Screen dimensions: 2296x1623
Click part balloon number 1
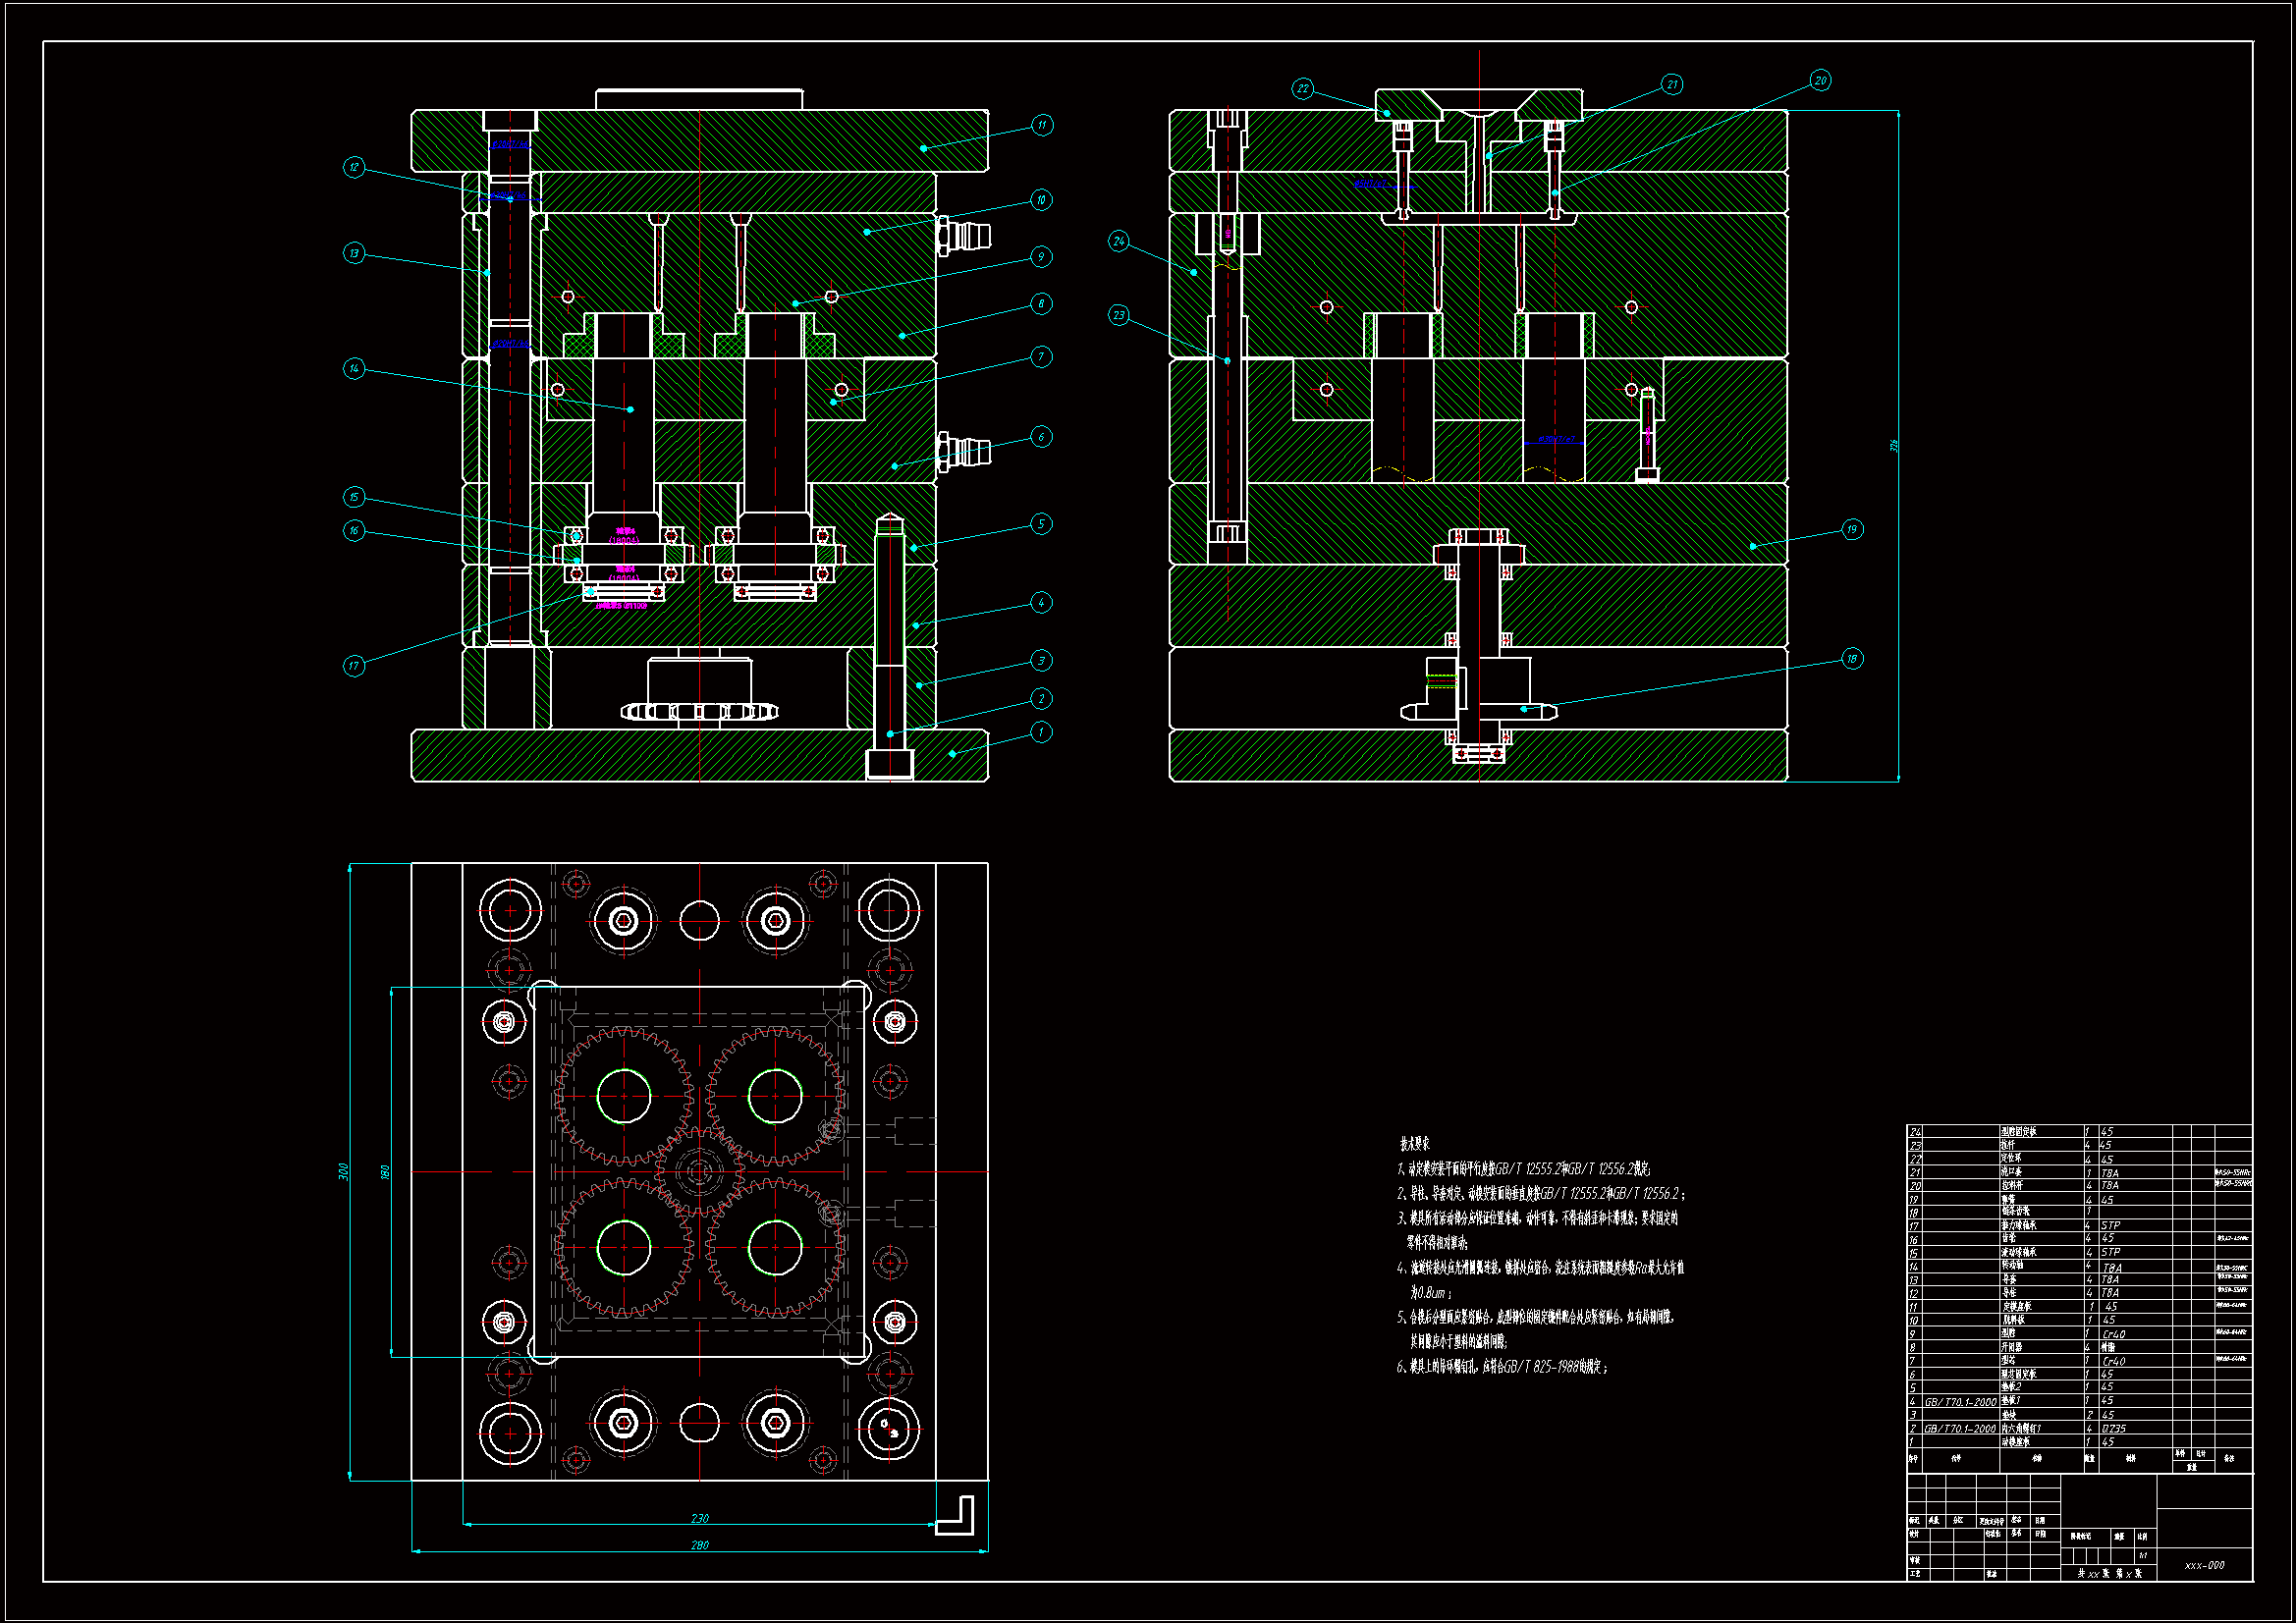coord(1041,732)
